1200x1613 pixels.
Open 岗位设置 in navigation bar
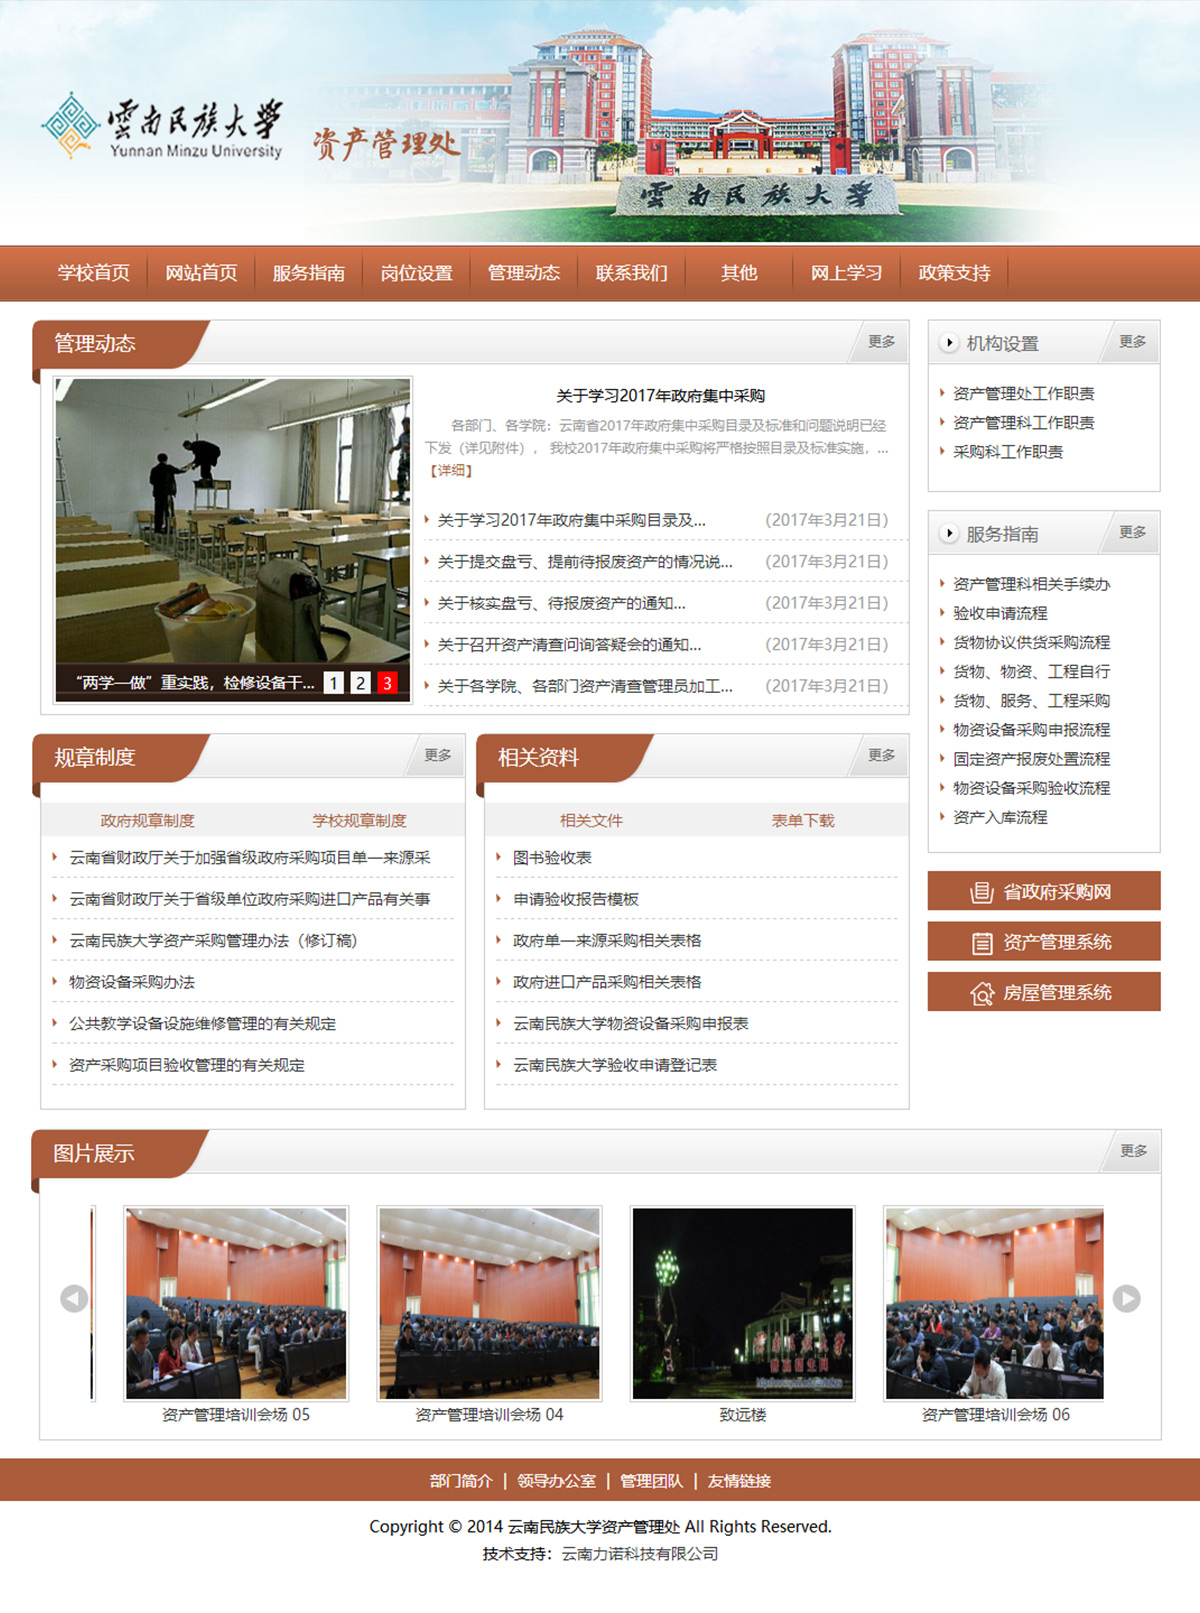[416, 273]
